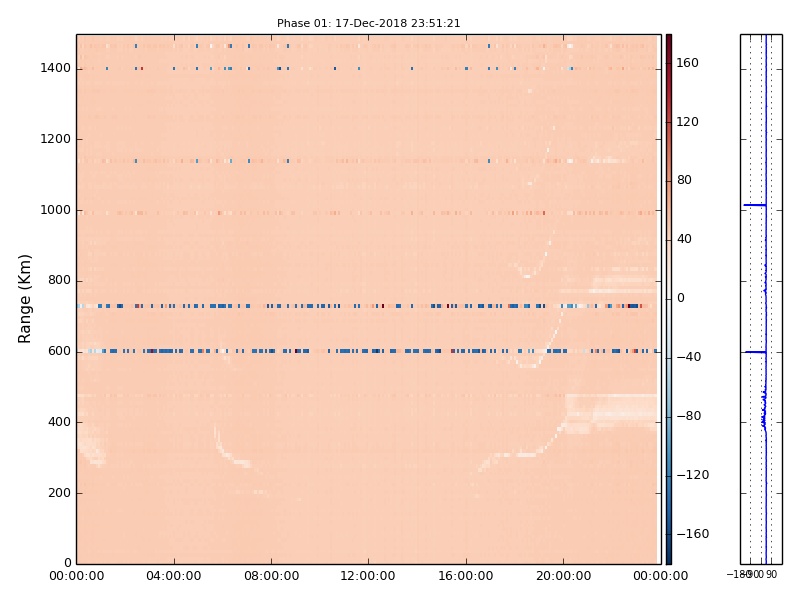This screenshot has width=800, height=600.
Task: Click the colorbar −120 label
Action: point(692,475)
